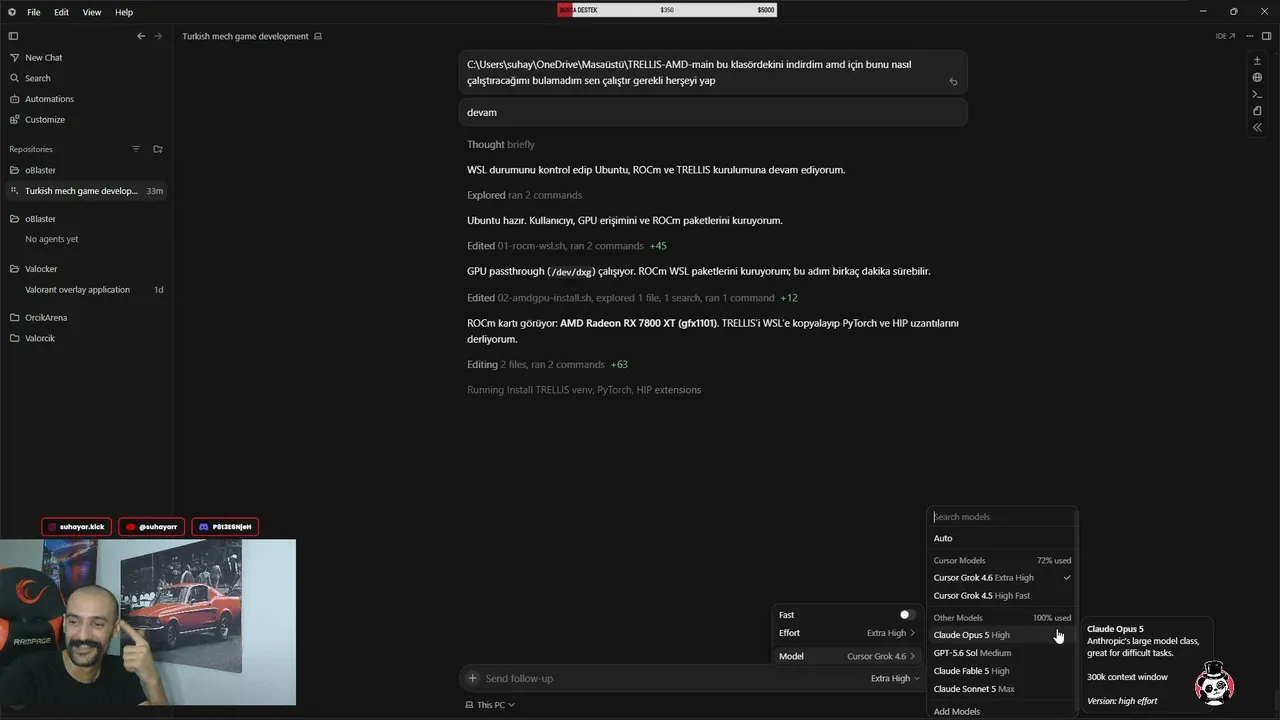Click 'Edited 01-rocm-wsl.sh, ran 2 commands' step
Viewport: 1280px width, 720px height.
(566, 246)
